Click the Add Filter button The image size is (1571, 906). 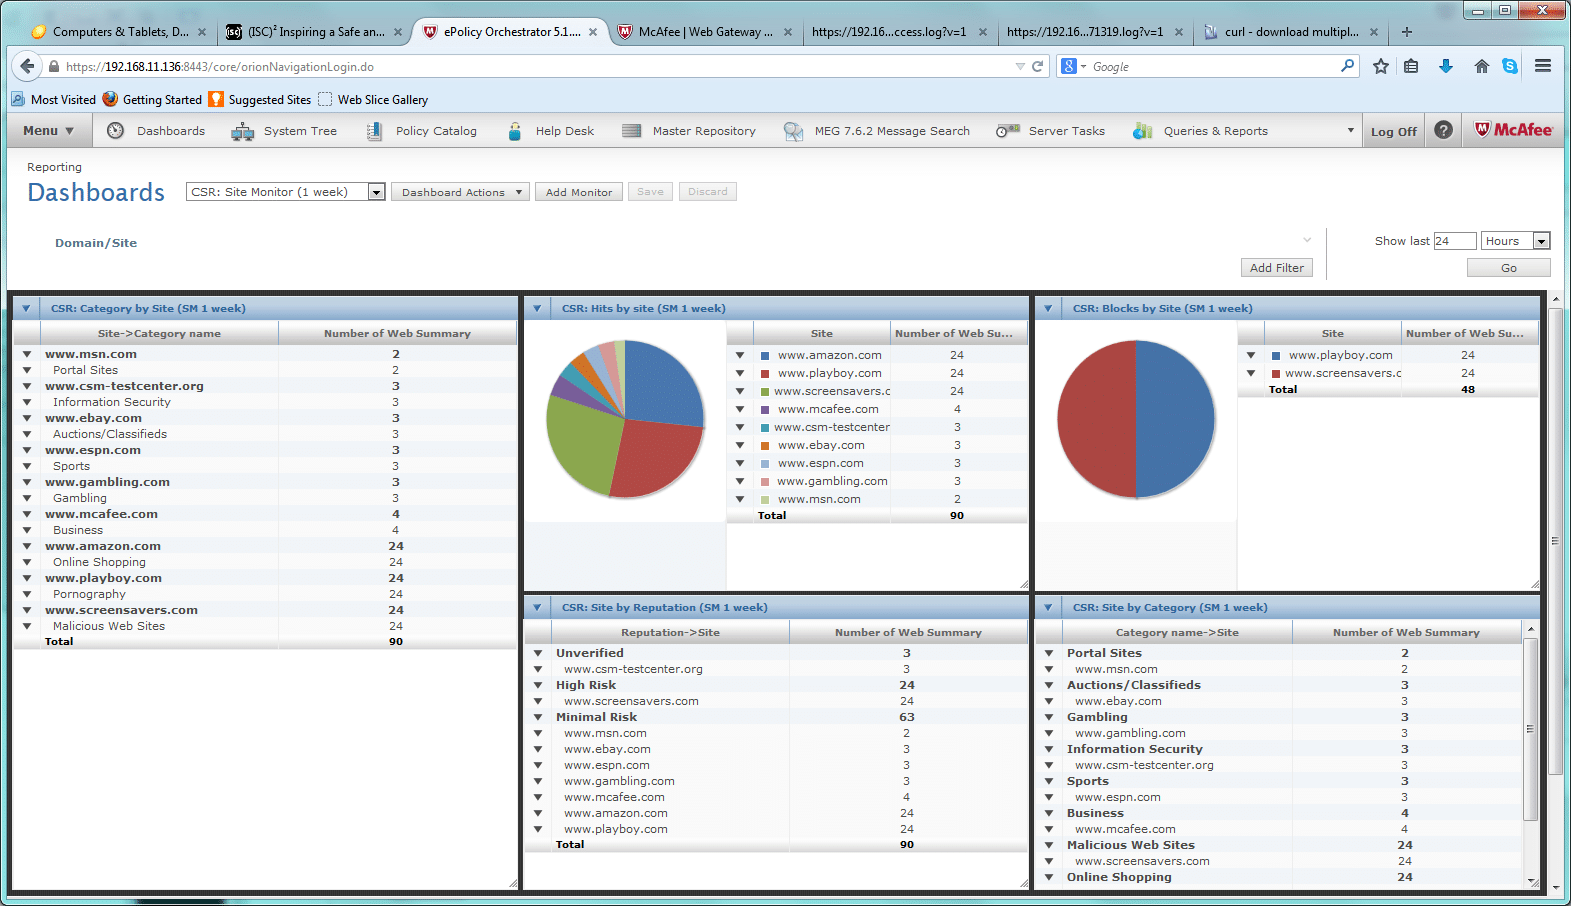(x=1277, y=268)
